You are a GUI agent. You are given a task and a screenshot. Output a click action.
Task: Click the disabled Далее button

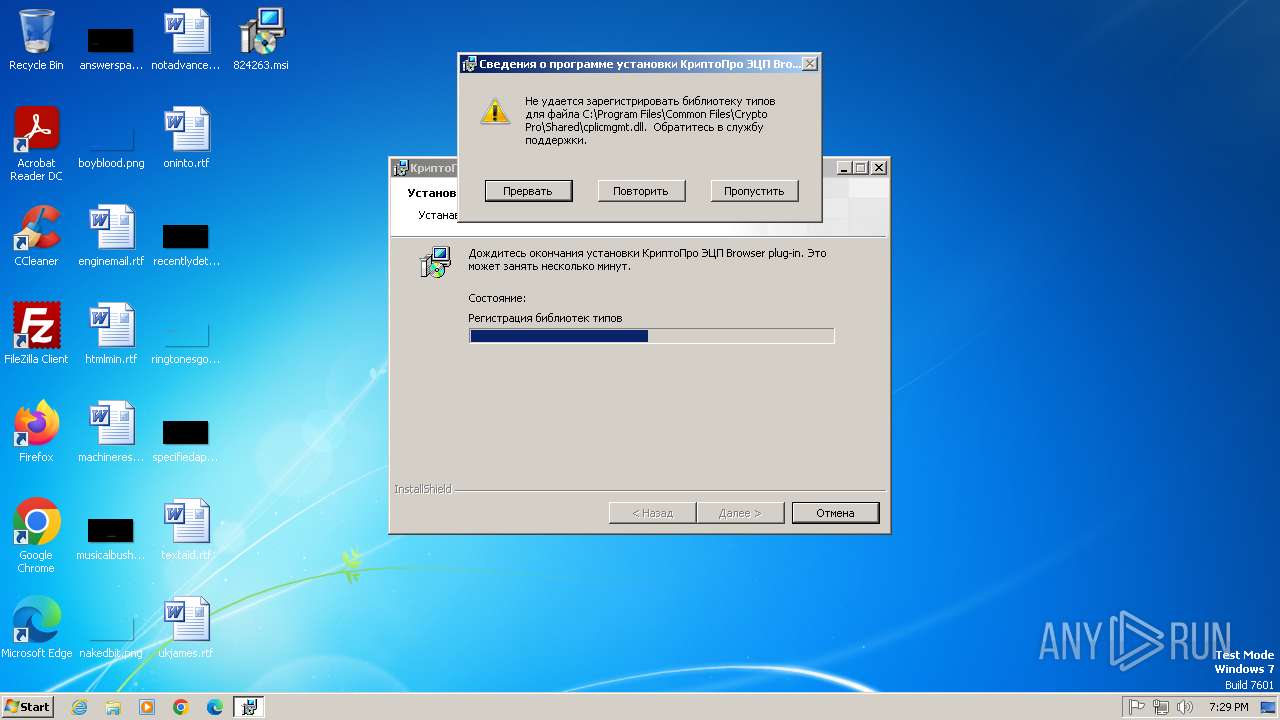point(740,513)
